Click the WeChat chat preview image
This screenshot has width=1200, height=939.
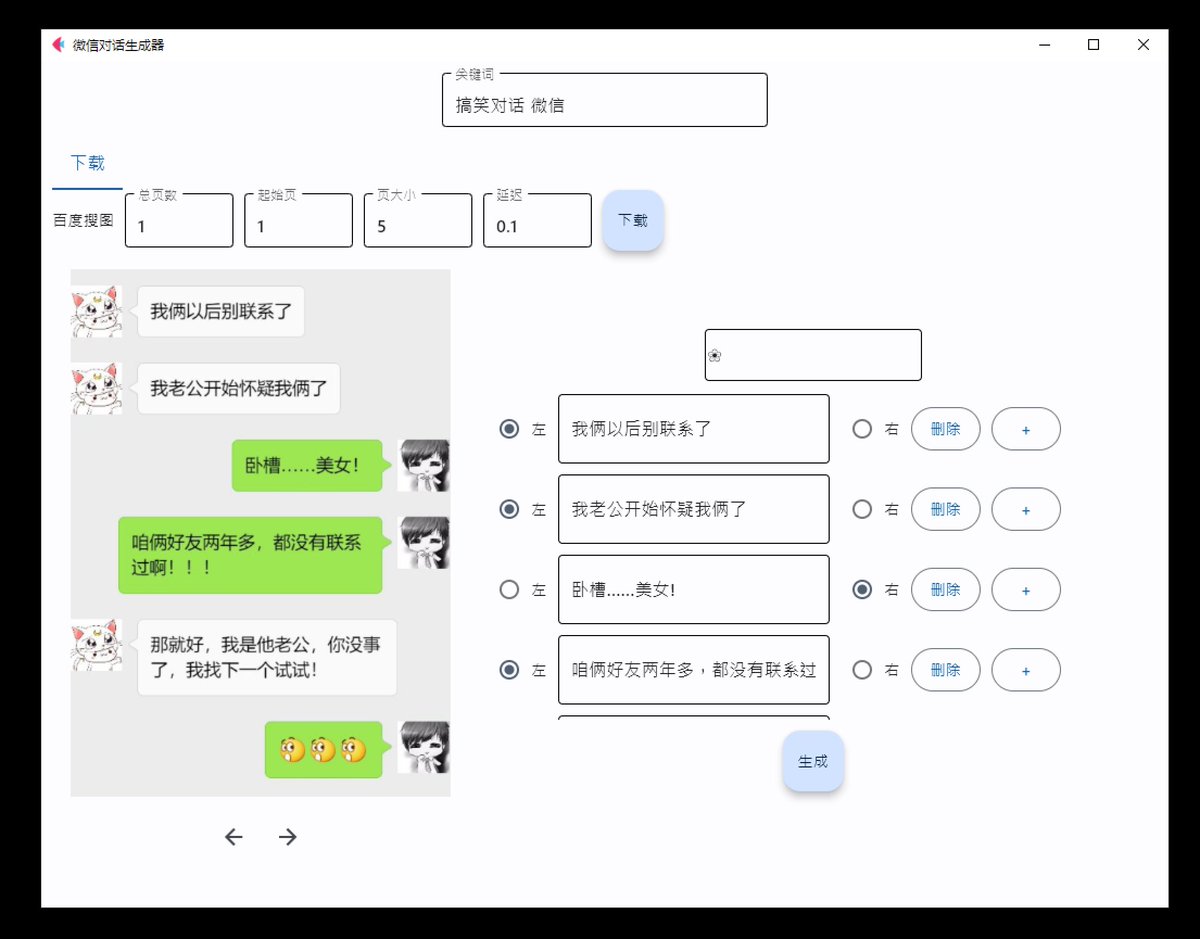coord(260,533)
